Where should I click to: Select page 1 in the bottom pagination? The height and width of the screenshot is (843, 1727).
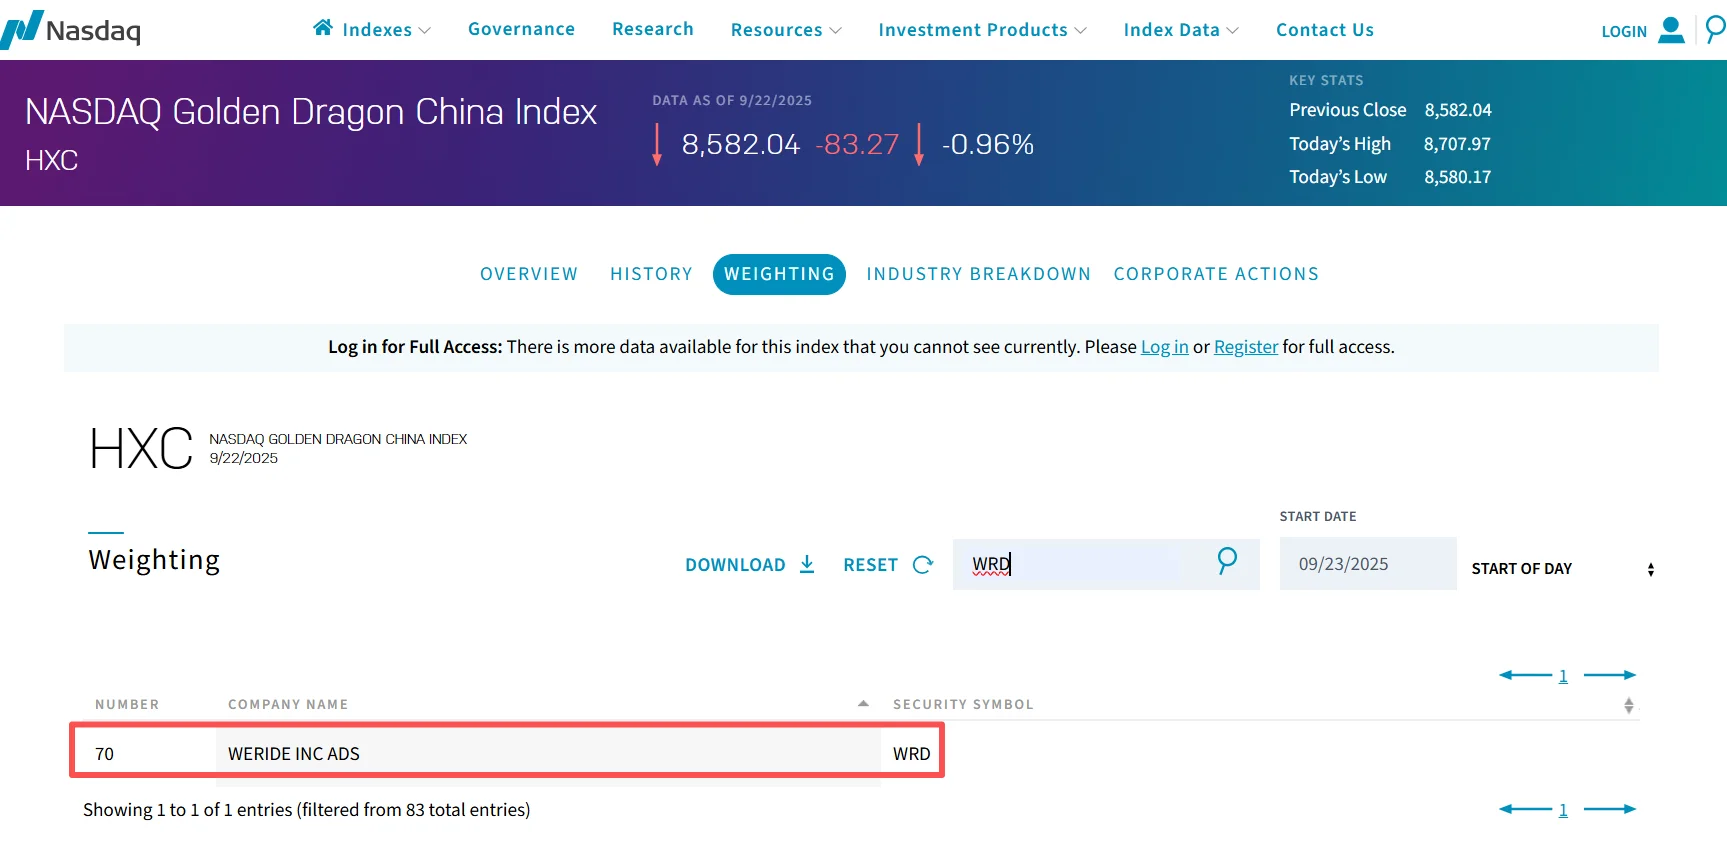1563,810
